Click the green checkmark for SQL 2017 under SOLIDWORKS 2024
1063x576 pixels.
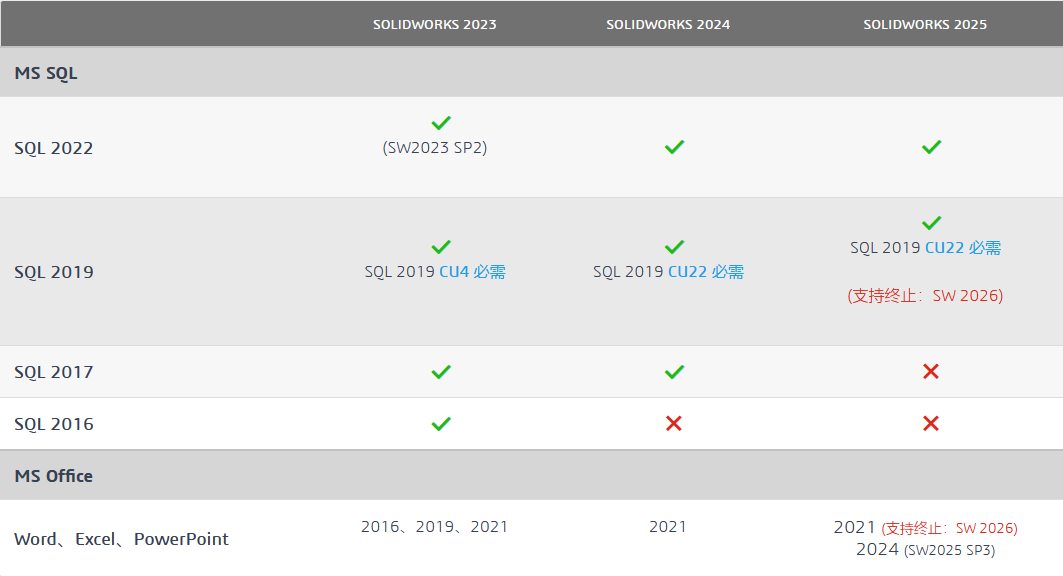click(x=674, y=372)
